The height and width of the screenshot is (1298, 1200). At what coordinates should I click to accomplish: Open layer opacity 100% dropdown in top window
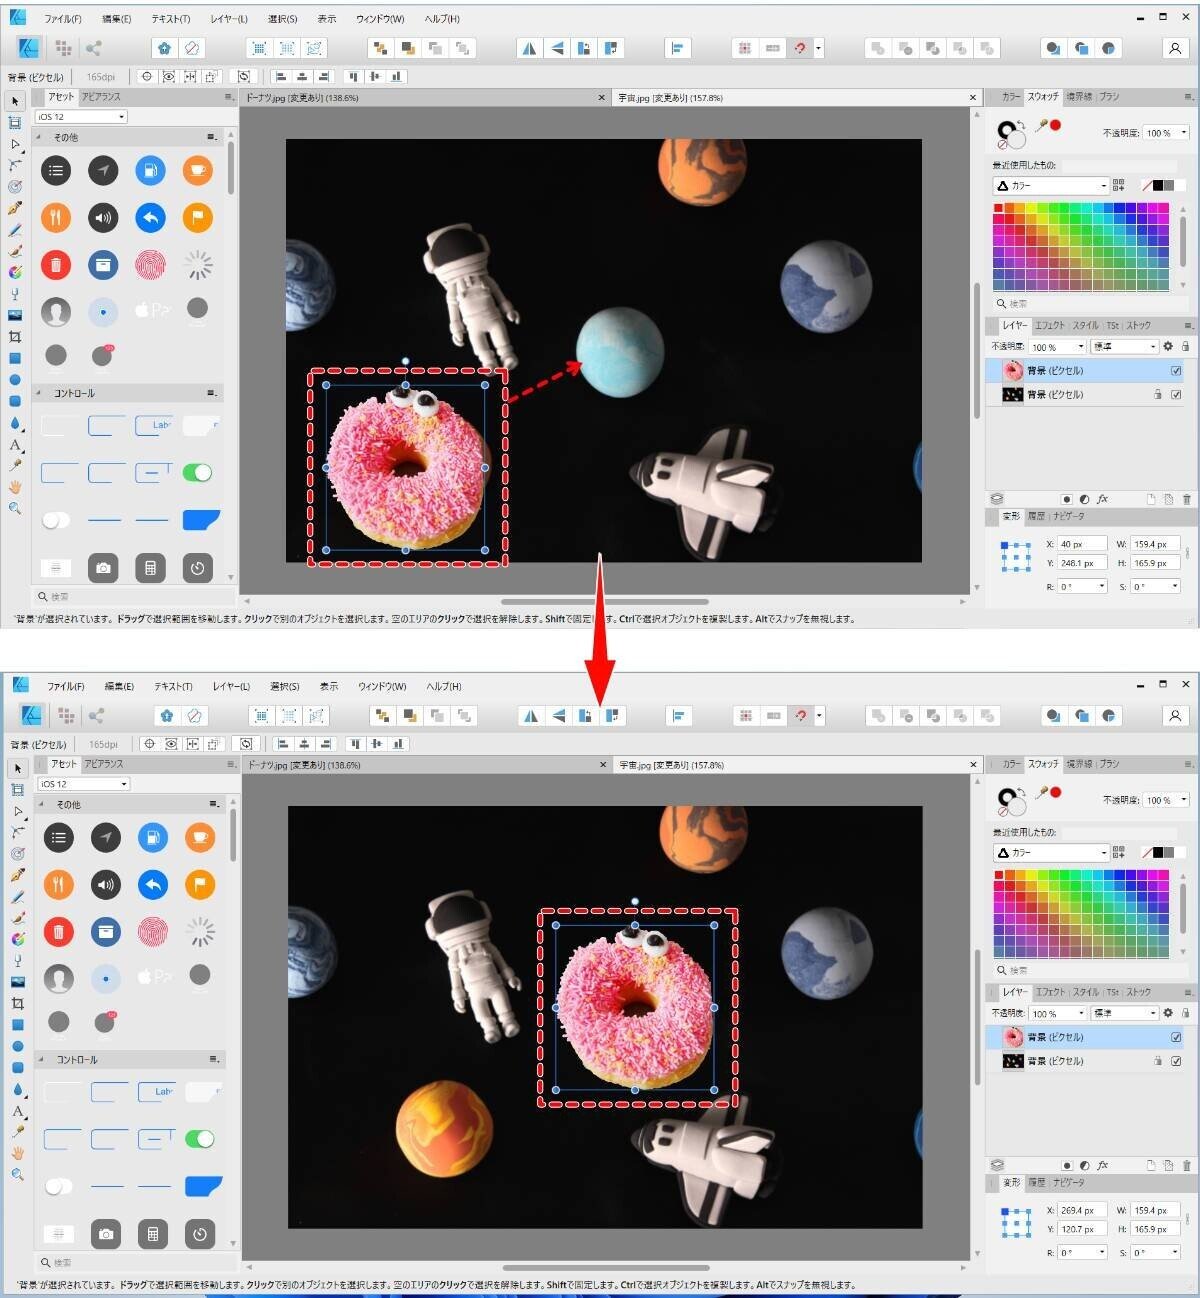click(1057, 347)
